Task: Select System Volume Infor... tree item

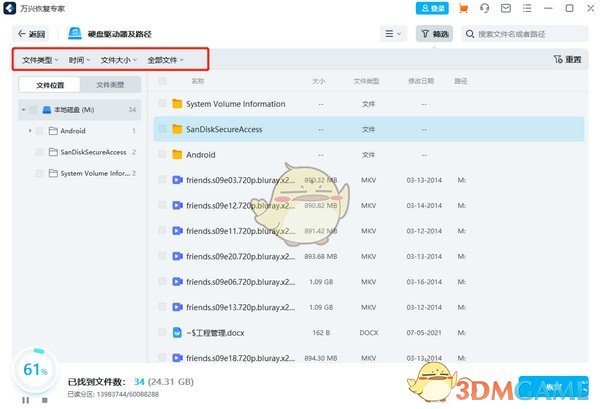Action: click(95, 173)
